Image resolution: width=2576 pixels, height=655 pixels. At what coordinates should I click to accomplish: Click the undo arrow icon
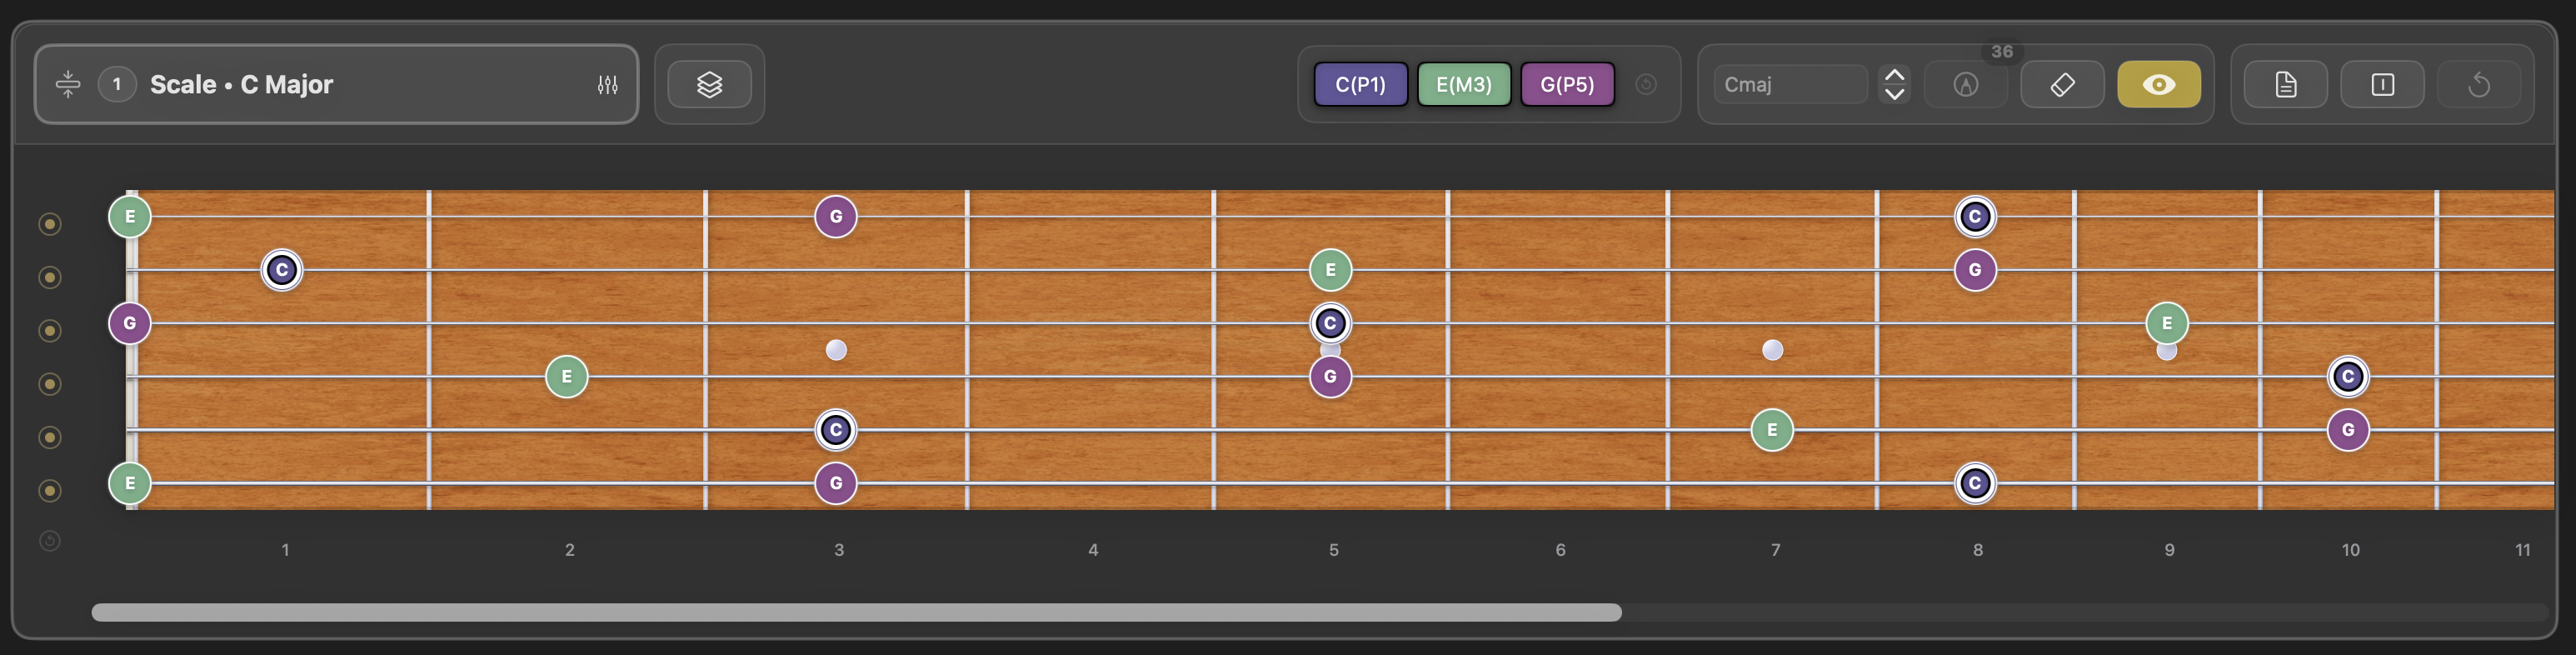point(2479,85)
